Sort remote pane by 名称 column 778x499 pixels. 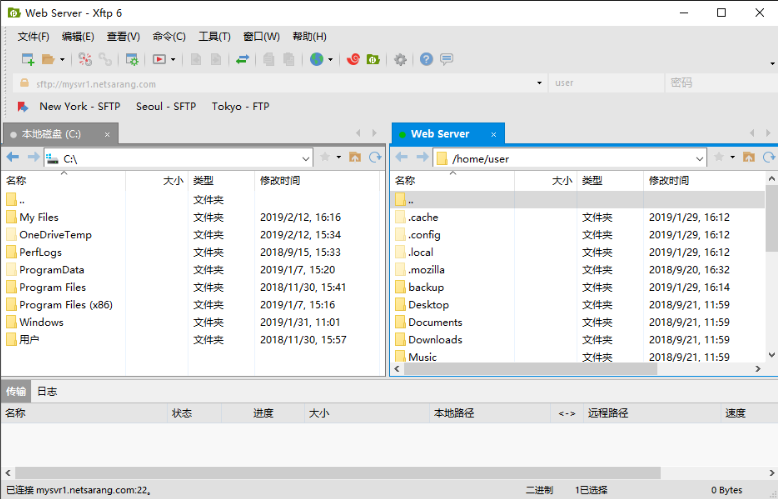pos(452,181)
